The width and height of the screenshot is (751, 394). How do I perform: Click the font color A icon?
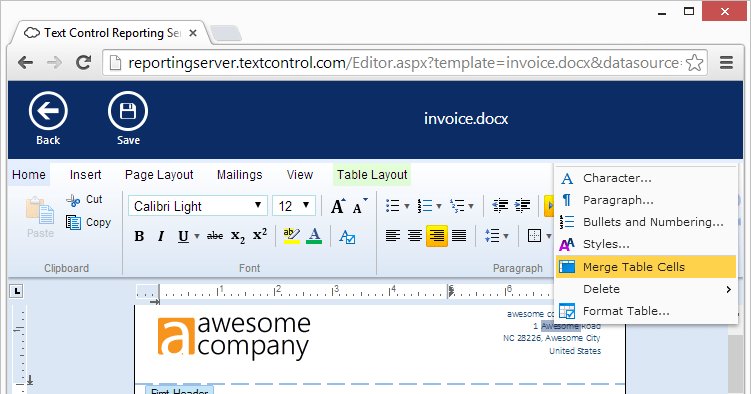click(x=314, y=236)
